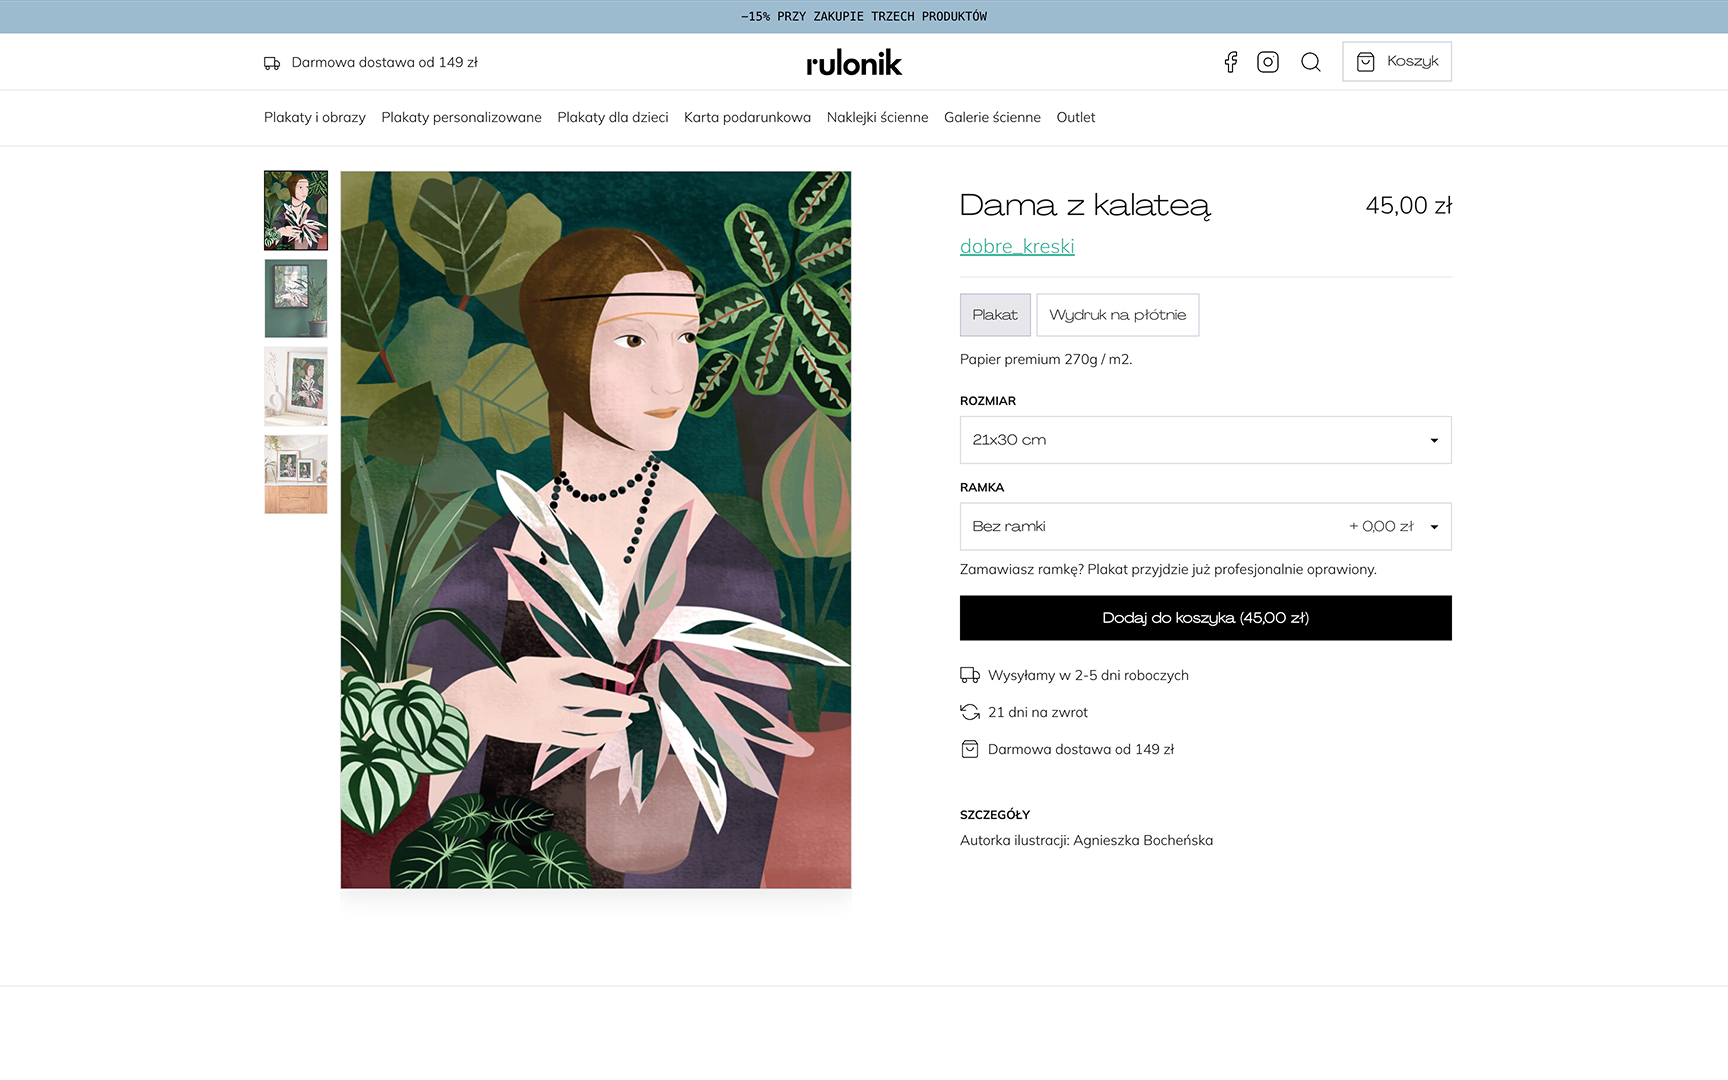Viewport: 1728px width, 1080px height.
Task: Open the rulonik Facebook page icon
Action: tap(1231, 62)
